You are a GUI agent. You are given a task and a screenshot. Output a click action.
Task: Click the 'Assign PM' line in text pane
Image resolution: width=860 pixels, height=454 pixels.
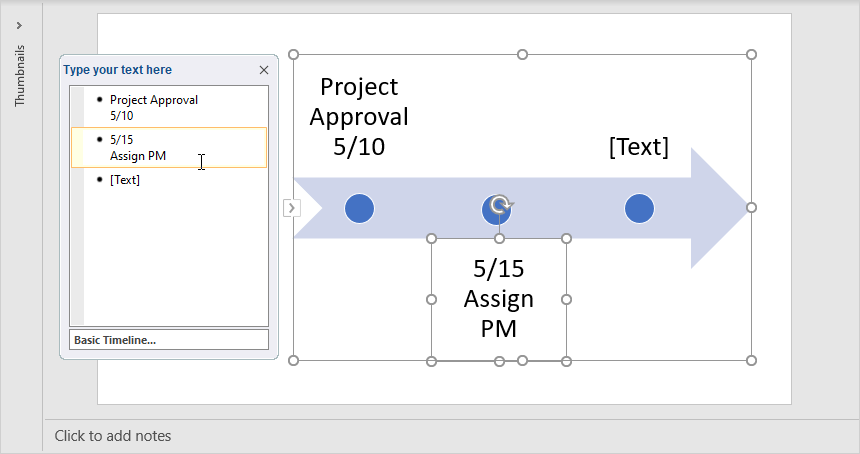138,156
